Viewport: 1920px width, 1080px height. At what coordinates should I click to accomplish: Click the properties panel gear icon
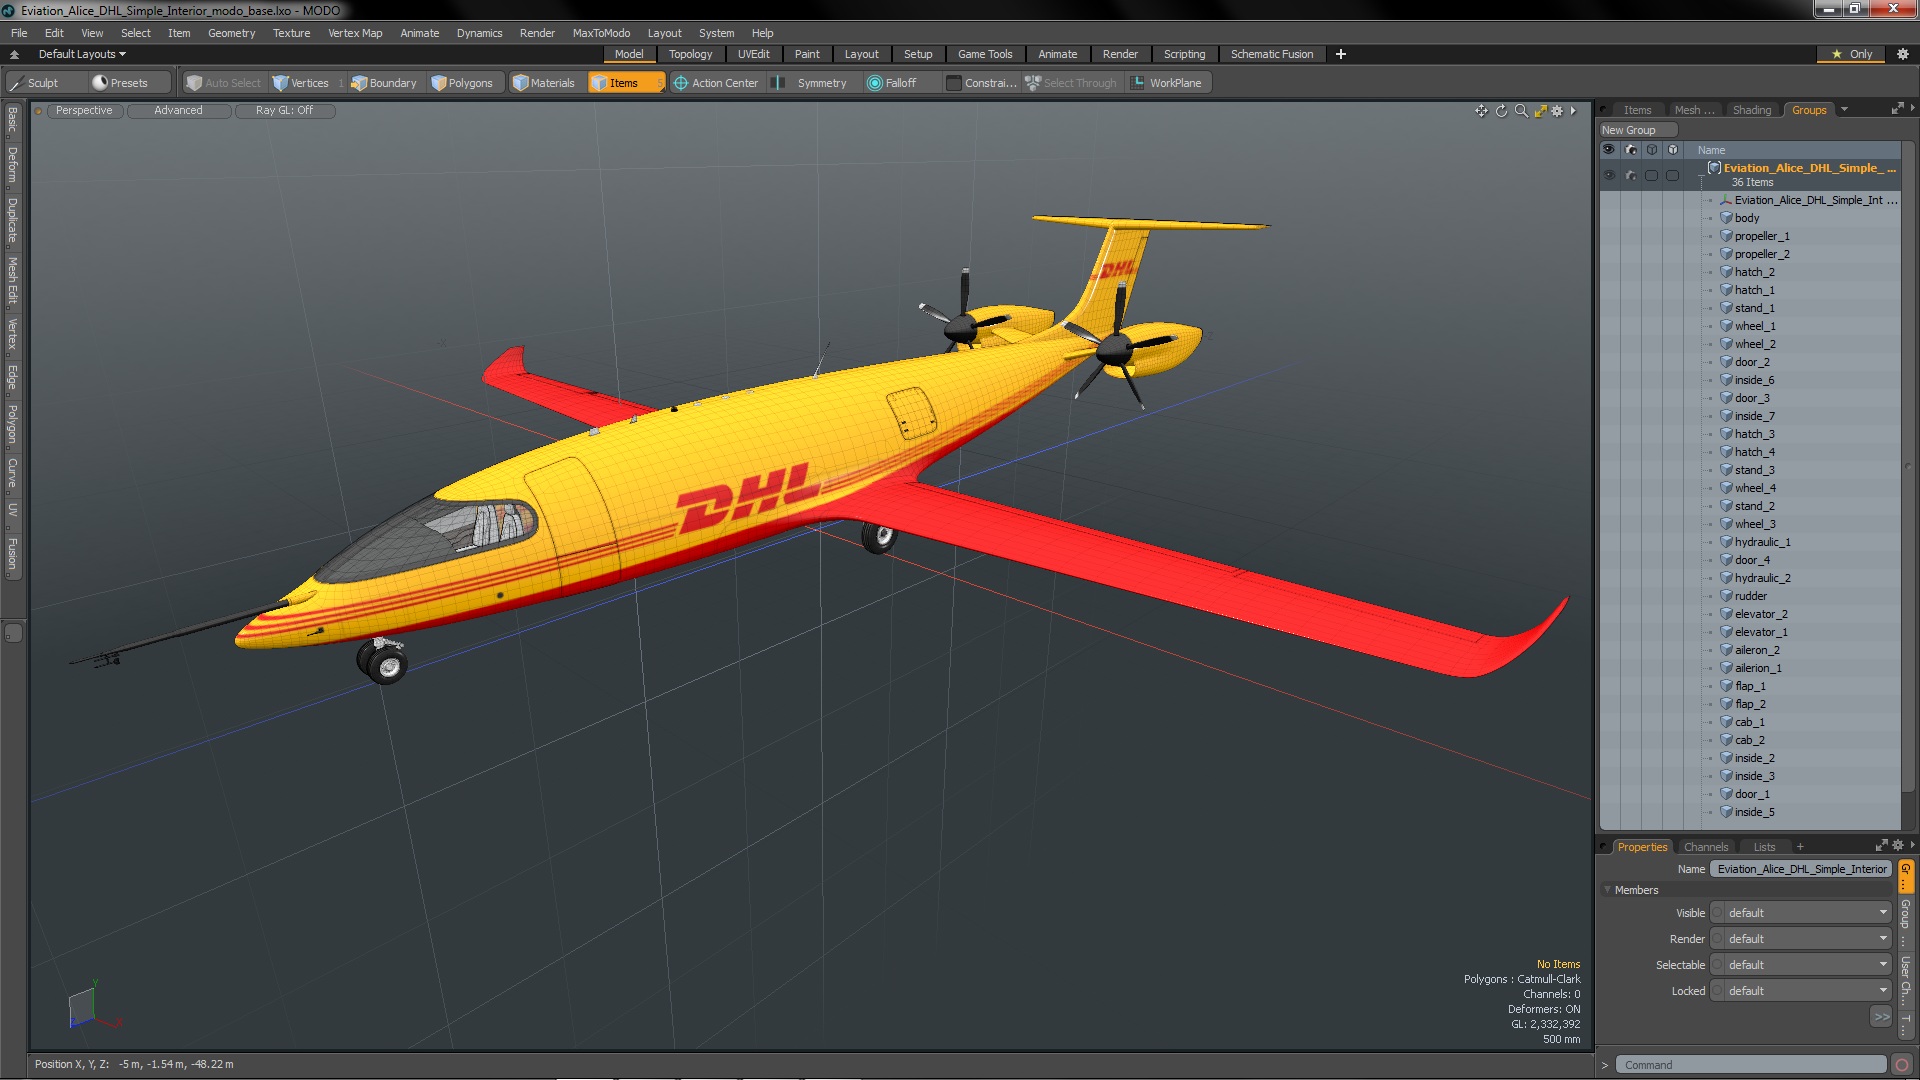(x=1898, y=846)
